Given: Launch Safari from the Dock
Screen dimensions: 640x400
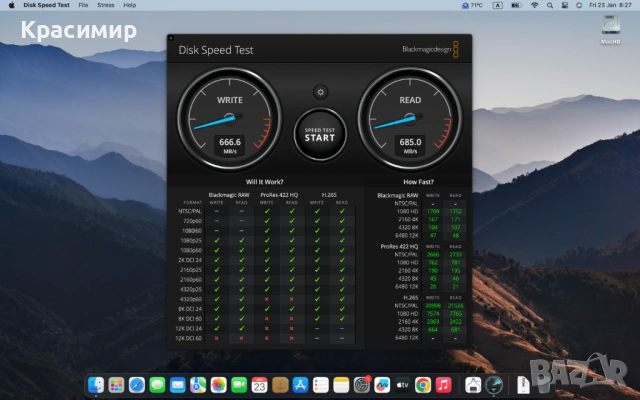Looking at the screenshot, I should 137,385.
